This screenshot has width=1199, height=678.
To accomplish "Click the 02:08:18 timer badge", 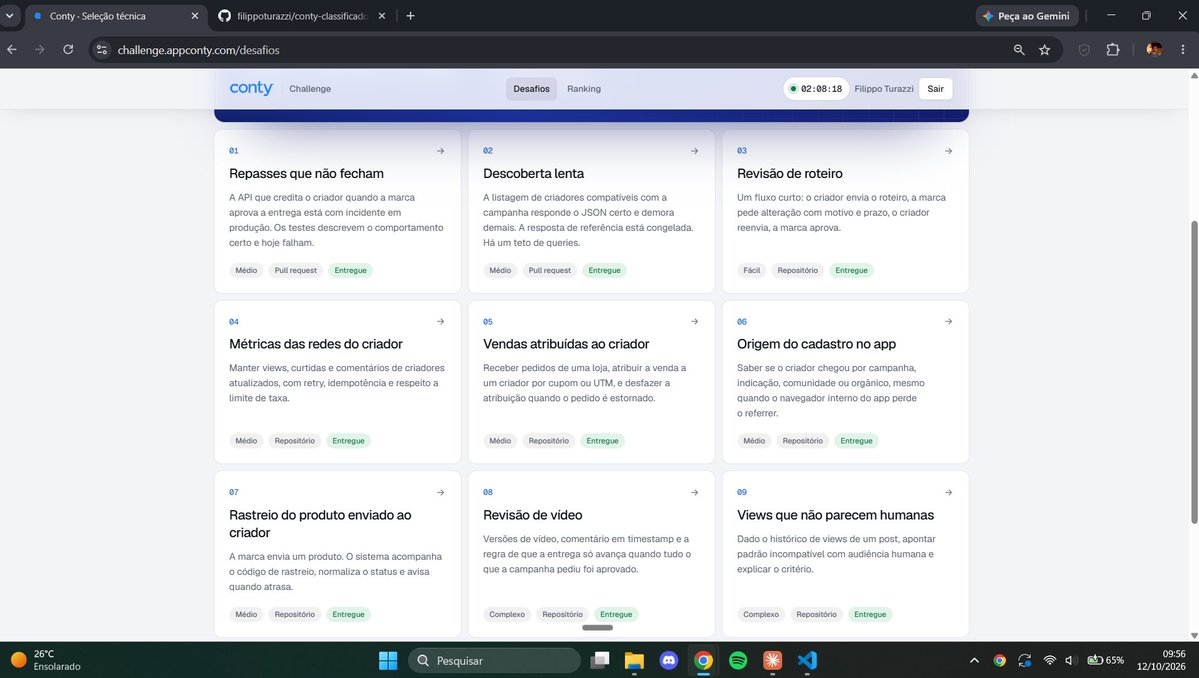I will tap(816, 89).
